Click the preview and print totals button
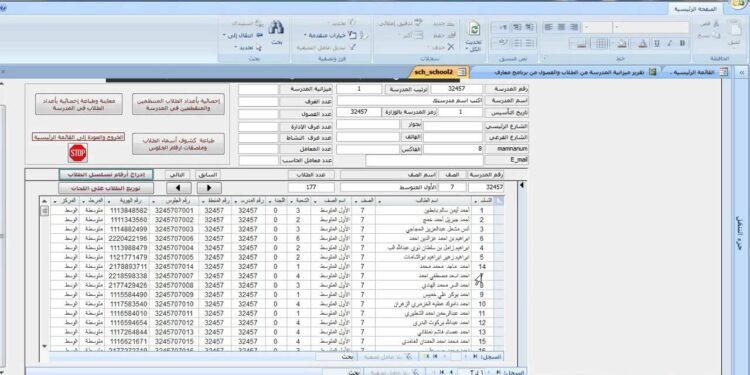This screenshot has width=750, height=375. [79, 104]
